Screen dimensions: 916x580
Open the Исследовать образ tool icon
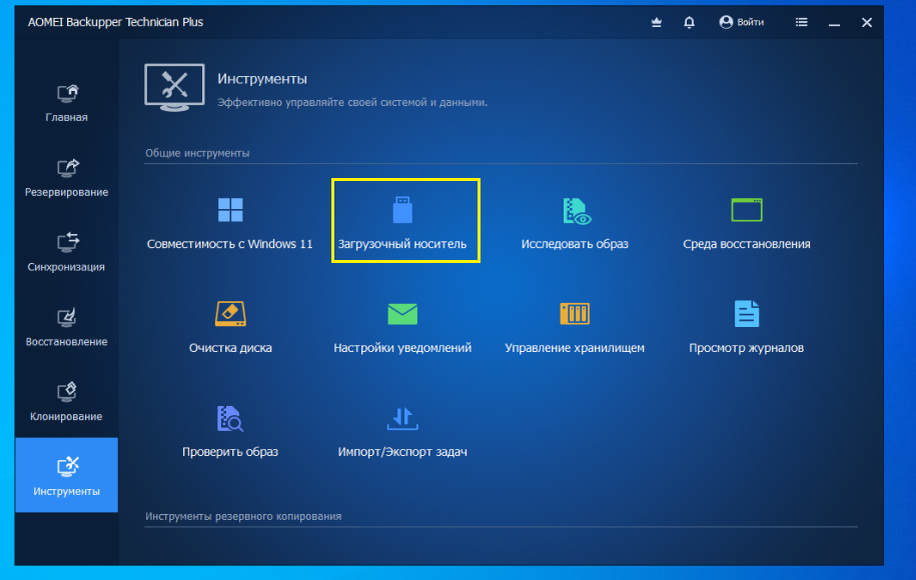576,211
